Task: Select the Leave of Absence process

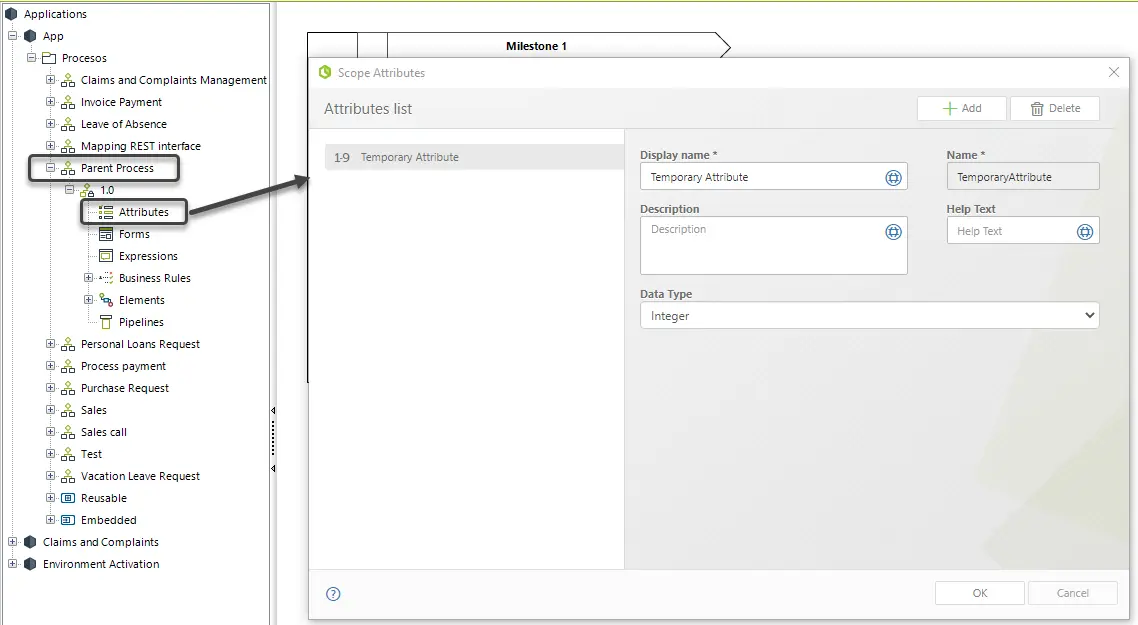Action: [x=124, y=124]
